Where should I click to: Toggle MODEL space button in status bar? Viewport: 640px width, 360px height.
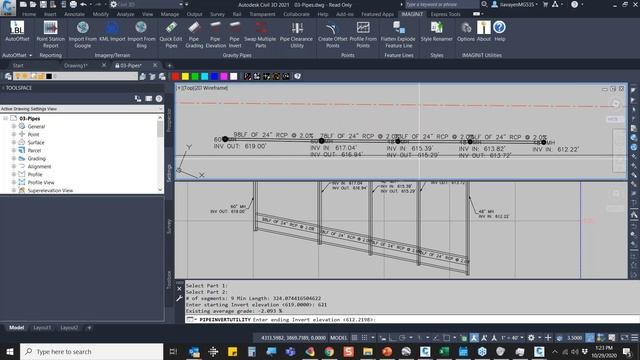338,338
